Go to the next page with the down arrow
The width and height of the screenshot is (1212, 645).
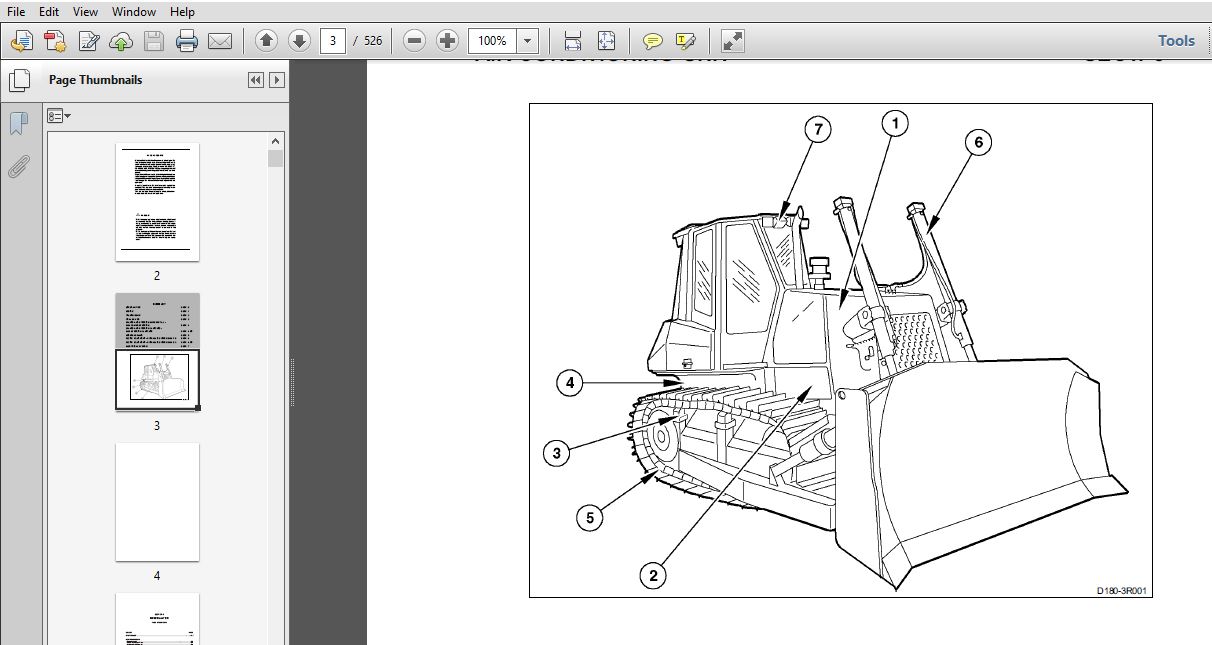299,41
